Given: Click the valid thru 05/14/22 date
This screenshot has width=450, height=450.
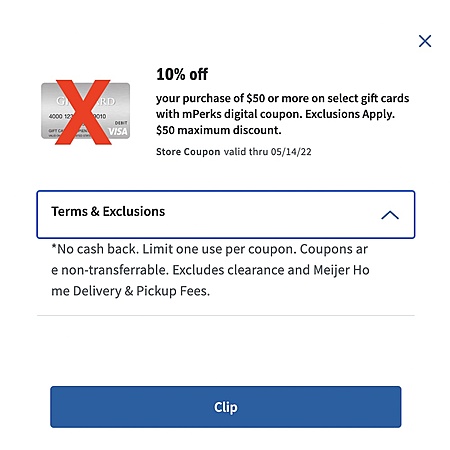Looking at the screenshot, I should point(267,152).
